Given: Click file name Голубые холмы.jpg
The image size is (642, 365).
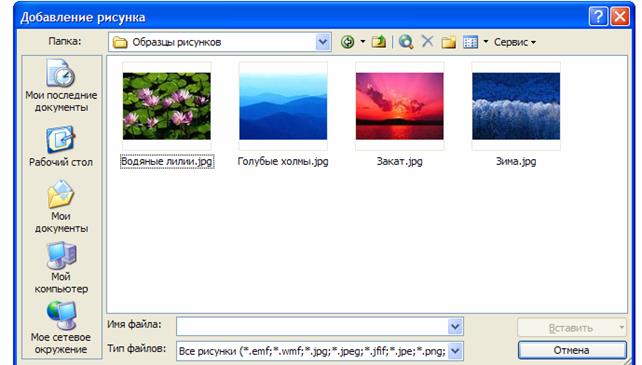Looking at the screenshot, I should 283,161.
